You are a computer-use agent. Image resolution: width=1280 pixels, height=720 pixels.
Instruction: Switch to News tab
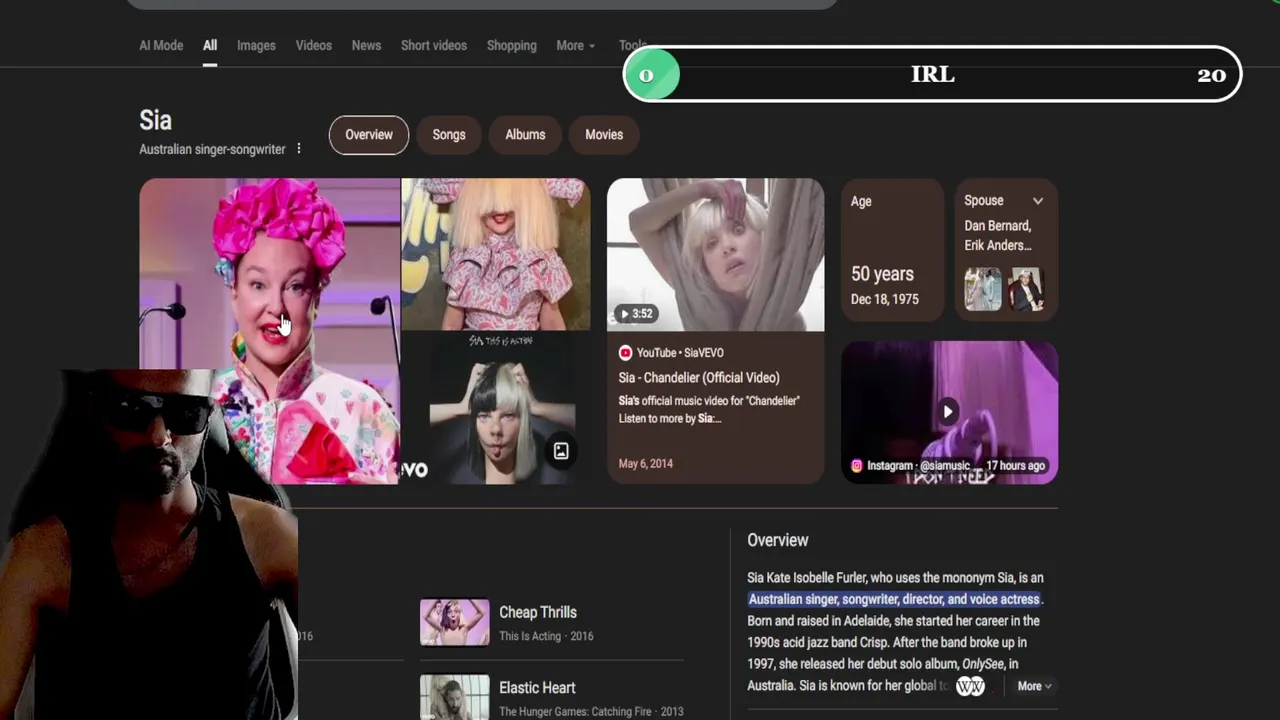pyautogui.click(x=366, y=46)
